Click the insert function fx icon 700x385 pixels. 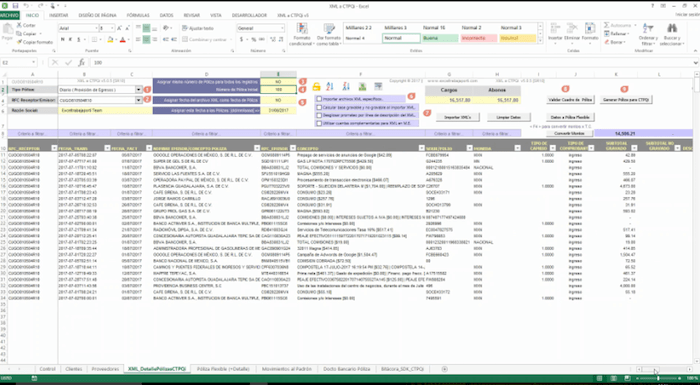(x=82, y=63)
